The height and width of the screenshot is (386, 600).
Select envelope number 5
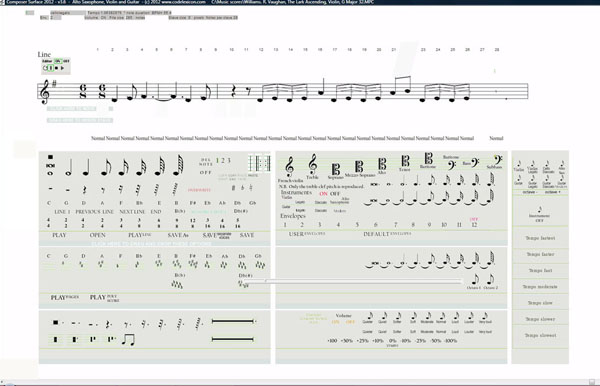pos(357,225)
